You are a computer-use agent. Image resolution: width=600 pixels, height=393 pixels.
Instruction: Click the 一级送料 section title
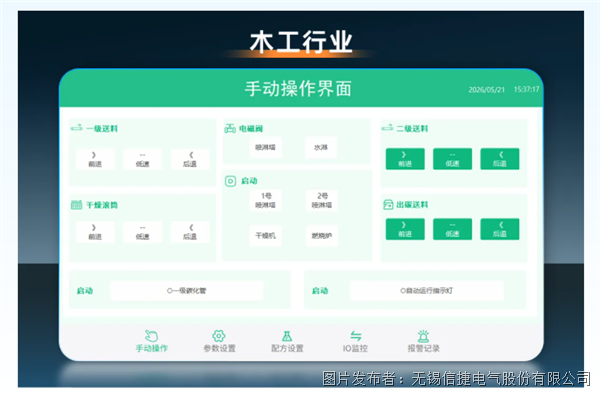coord(102,129)
